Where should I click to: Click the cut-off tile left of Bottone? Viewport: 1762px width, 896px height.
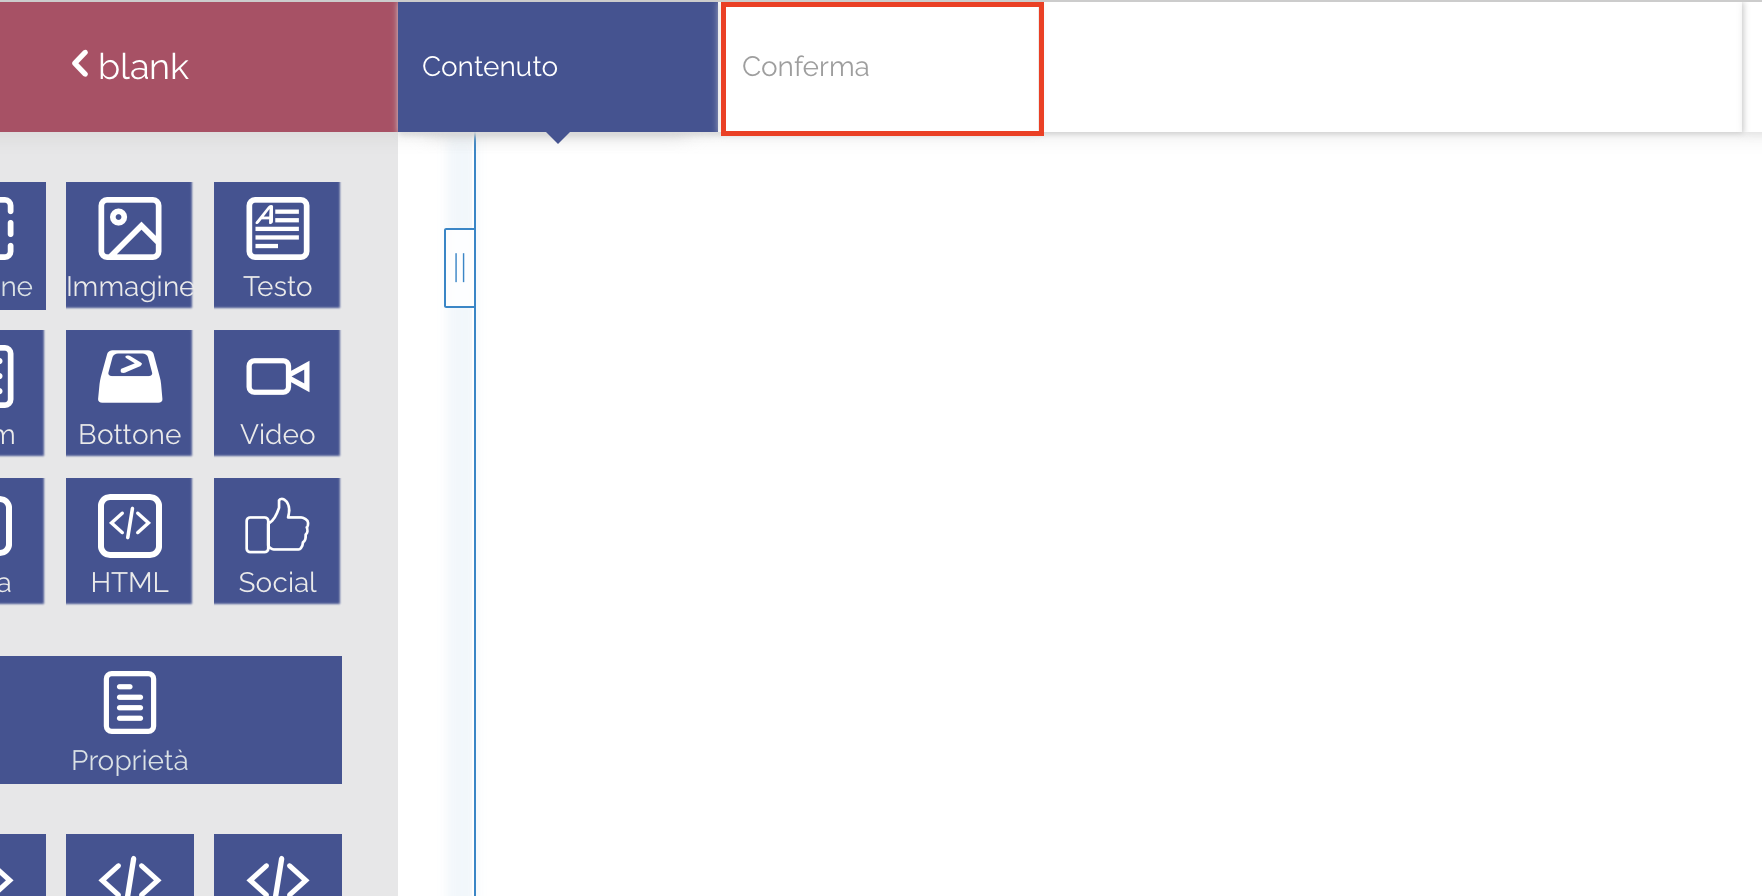pyautogui.click(x=20, y=393)
